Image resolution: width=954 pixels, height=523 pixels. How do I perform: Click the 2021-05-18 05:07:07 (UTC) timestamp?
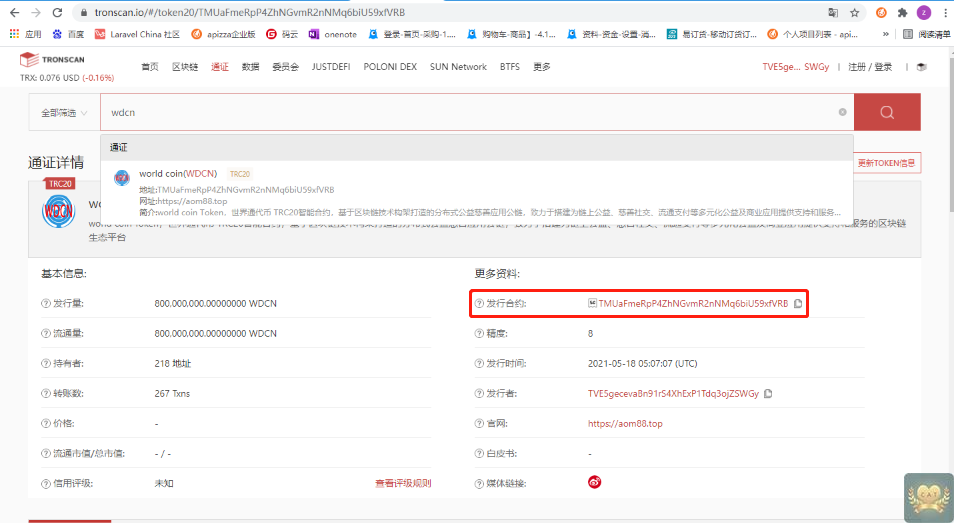click(642, 364)
